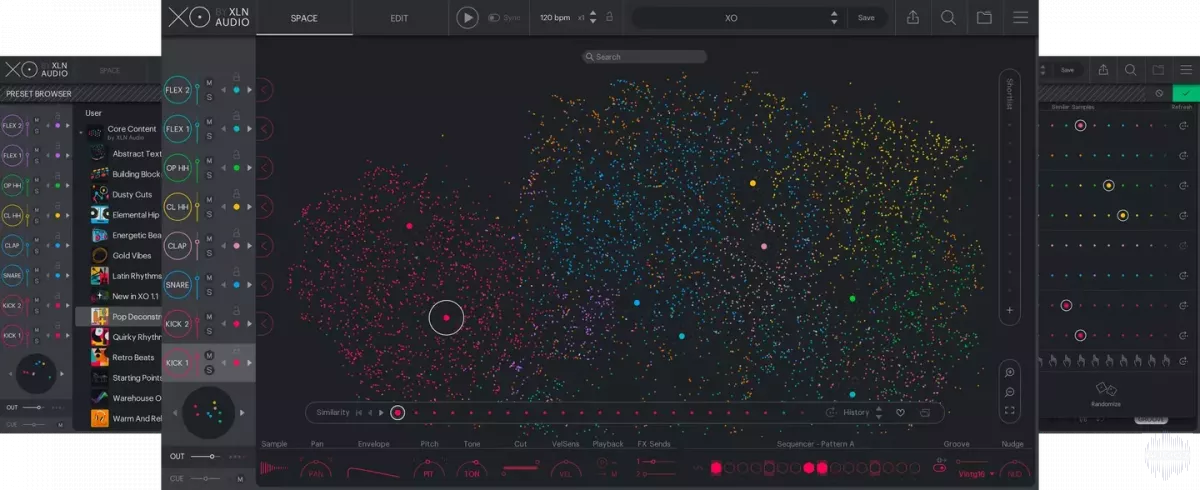The width and height of the screenshot is (1200, 490).
Task: Click the icon right of the heart
Action: coord(925,412)
